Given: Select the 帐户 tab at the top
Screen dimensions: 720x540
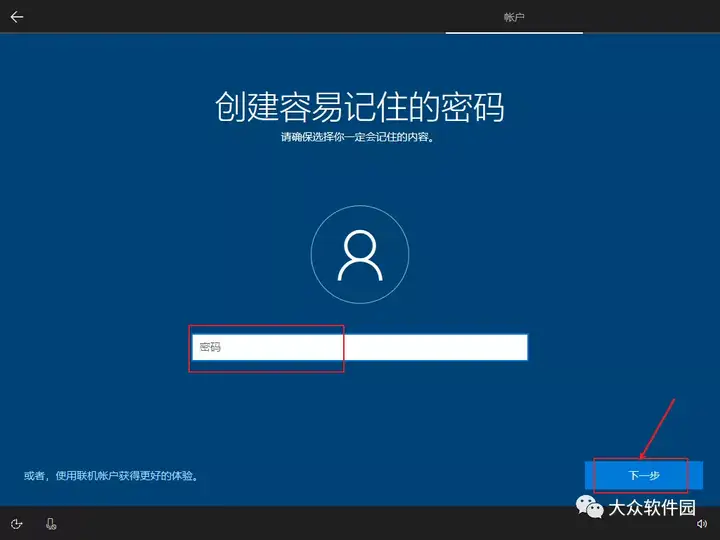Looking at the screenshot, I should 514,17.
